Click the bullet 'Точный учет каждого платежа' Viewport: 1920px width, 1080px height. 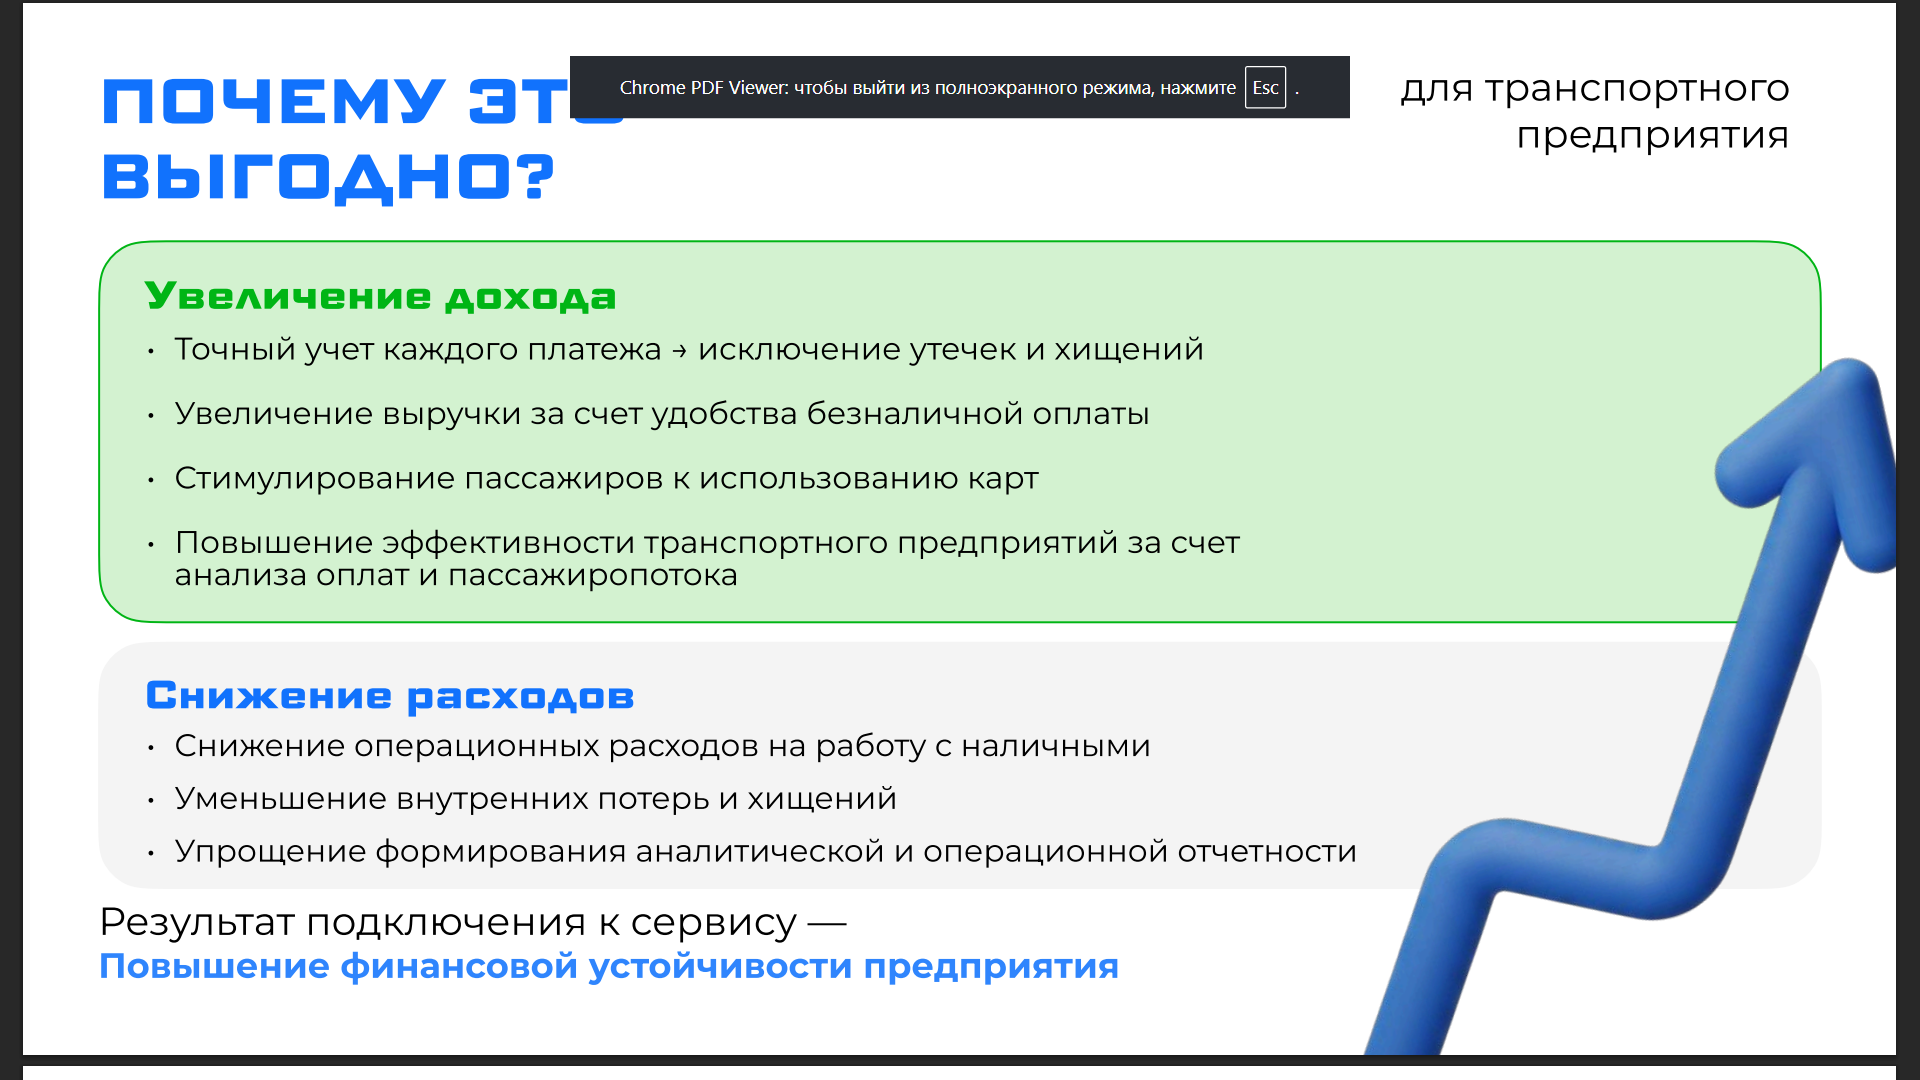click(417, 349)
